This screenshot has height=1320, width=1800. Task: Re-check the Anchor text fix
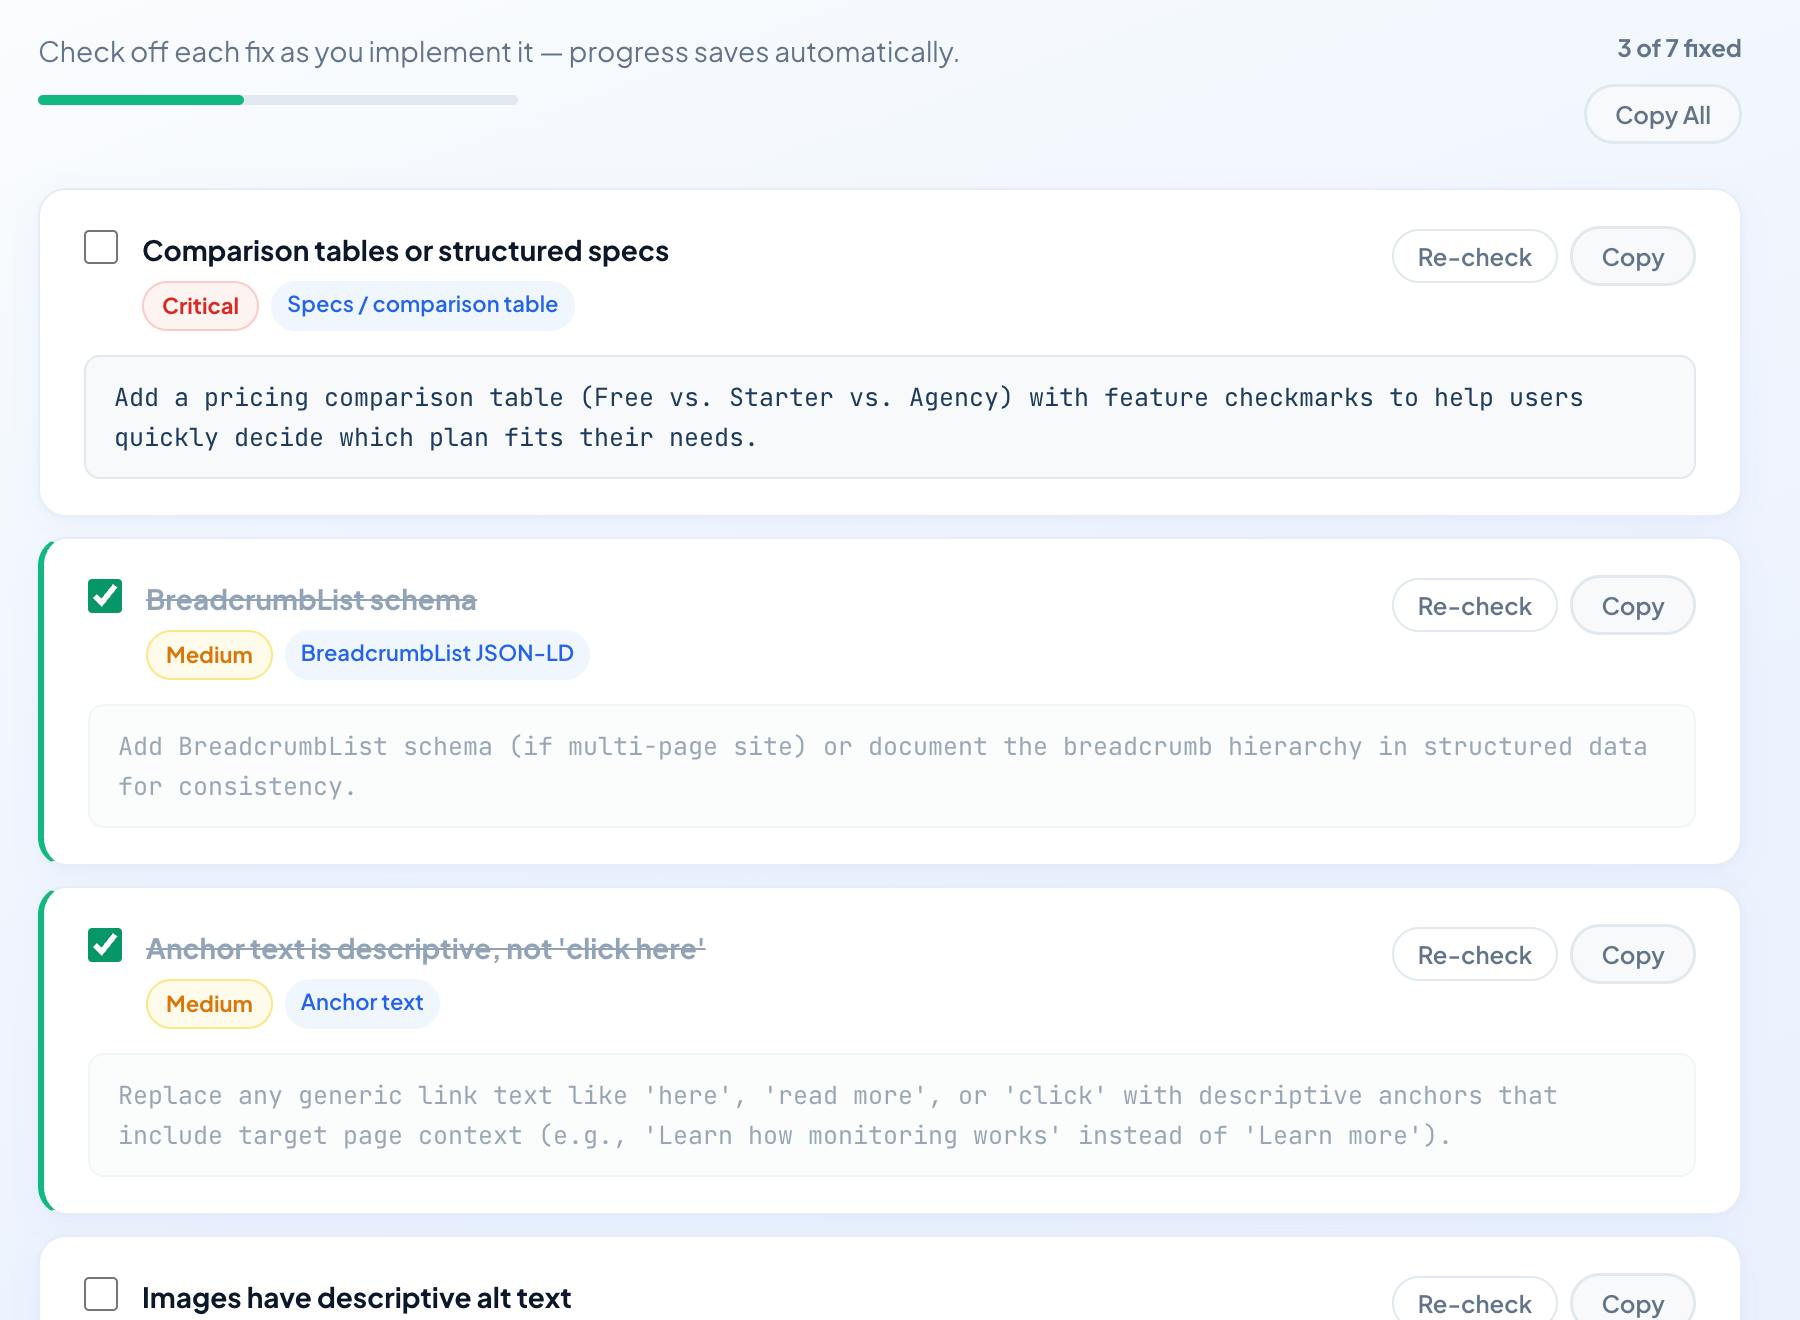point(1474,955)
